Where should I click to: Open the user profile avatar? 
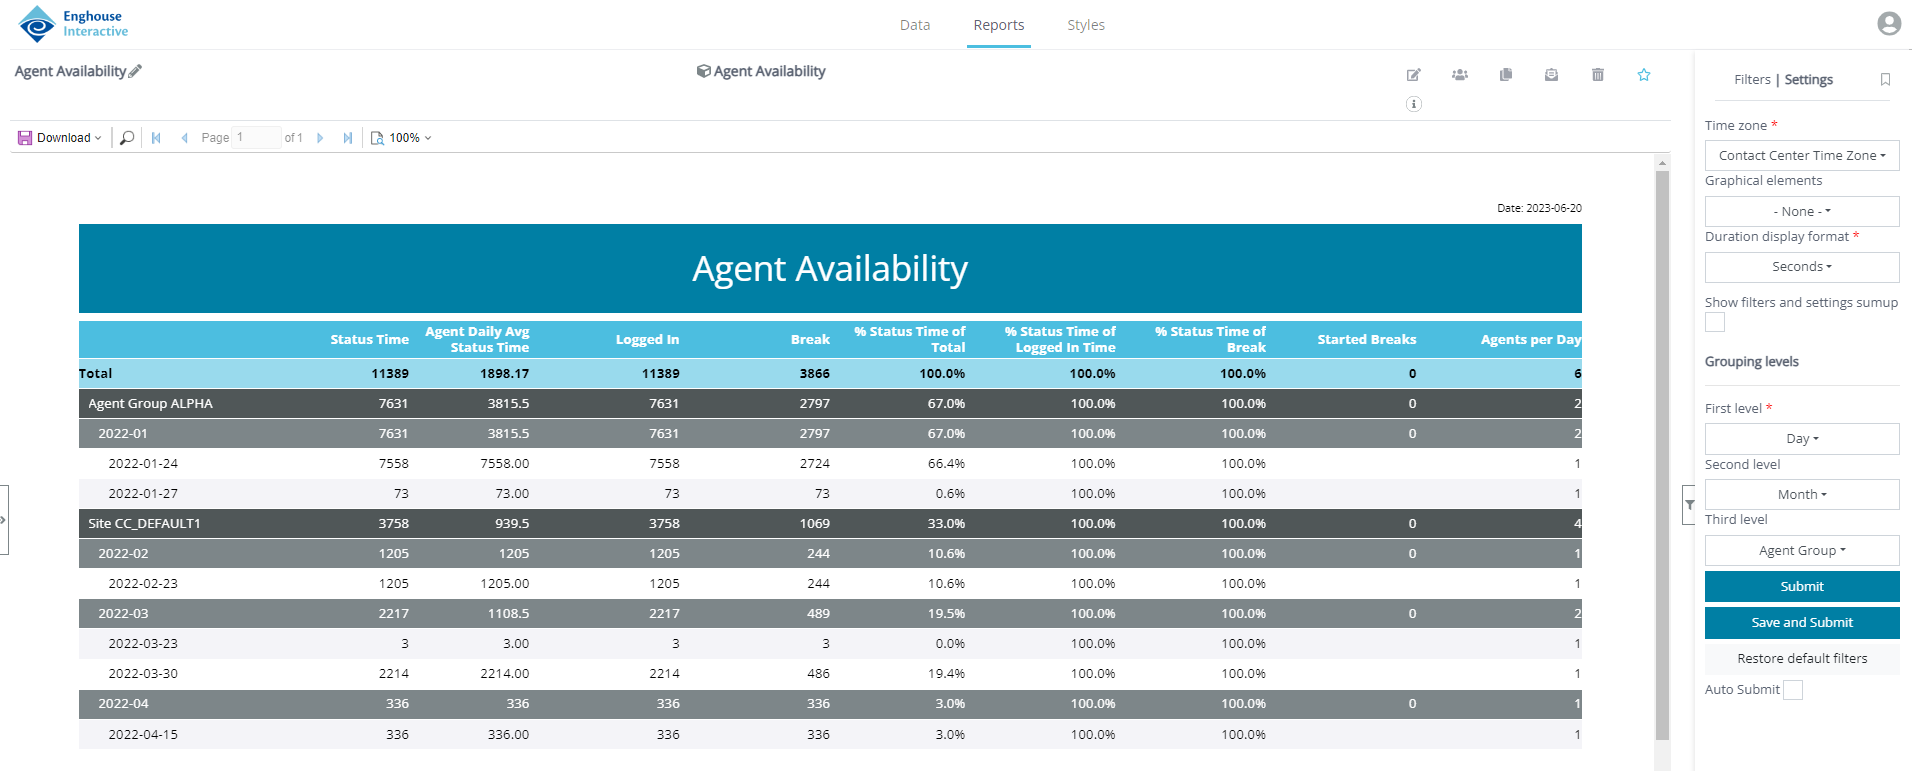tap(1888, 24)
